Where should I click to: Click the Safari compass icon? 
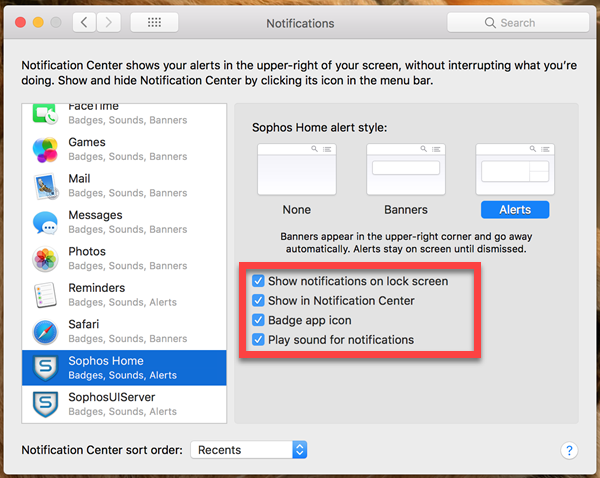[45, 331]
